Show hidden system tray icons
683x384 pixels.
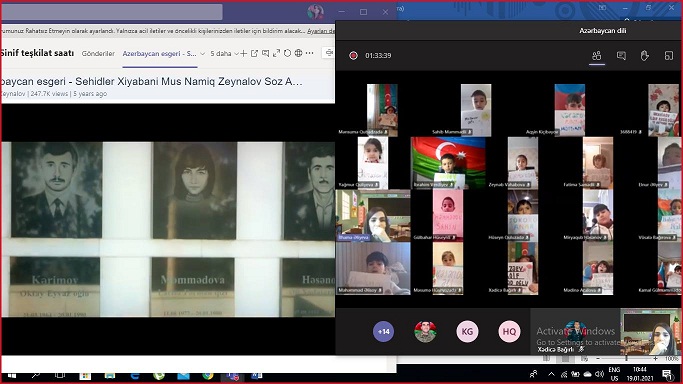(x=551, y=374)
